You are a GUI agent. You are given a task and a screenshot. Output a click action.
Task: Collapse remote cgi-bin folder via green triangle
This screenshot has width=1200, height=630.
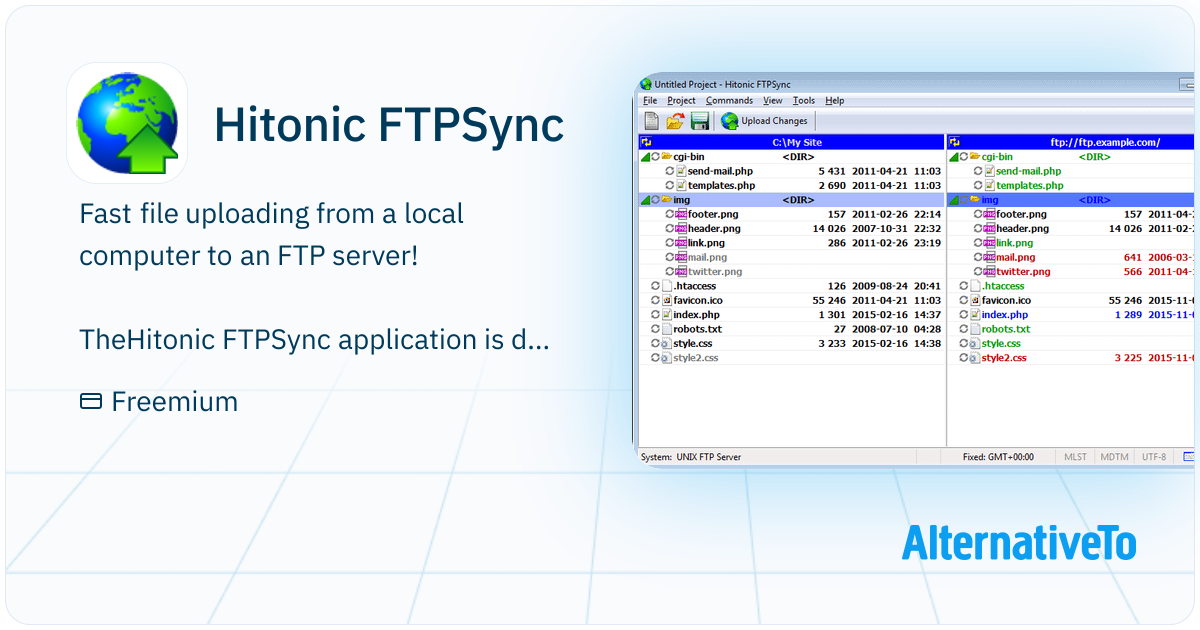click(953, 157)
